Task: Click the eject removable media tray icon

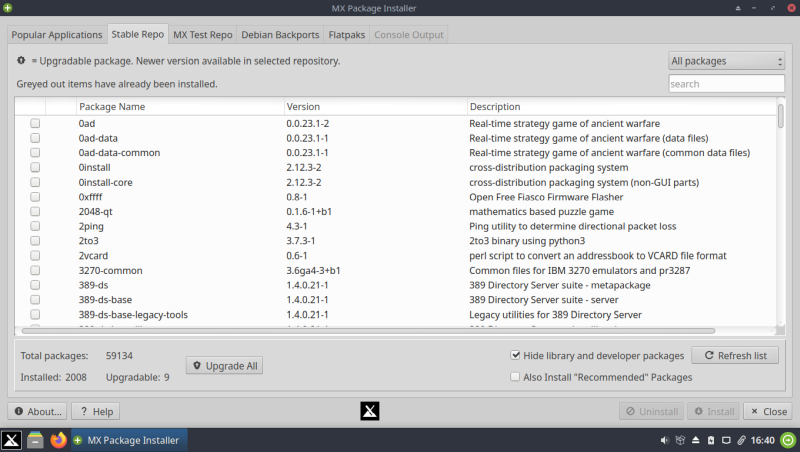Action: point(695,440)
